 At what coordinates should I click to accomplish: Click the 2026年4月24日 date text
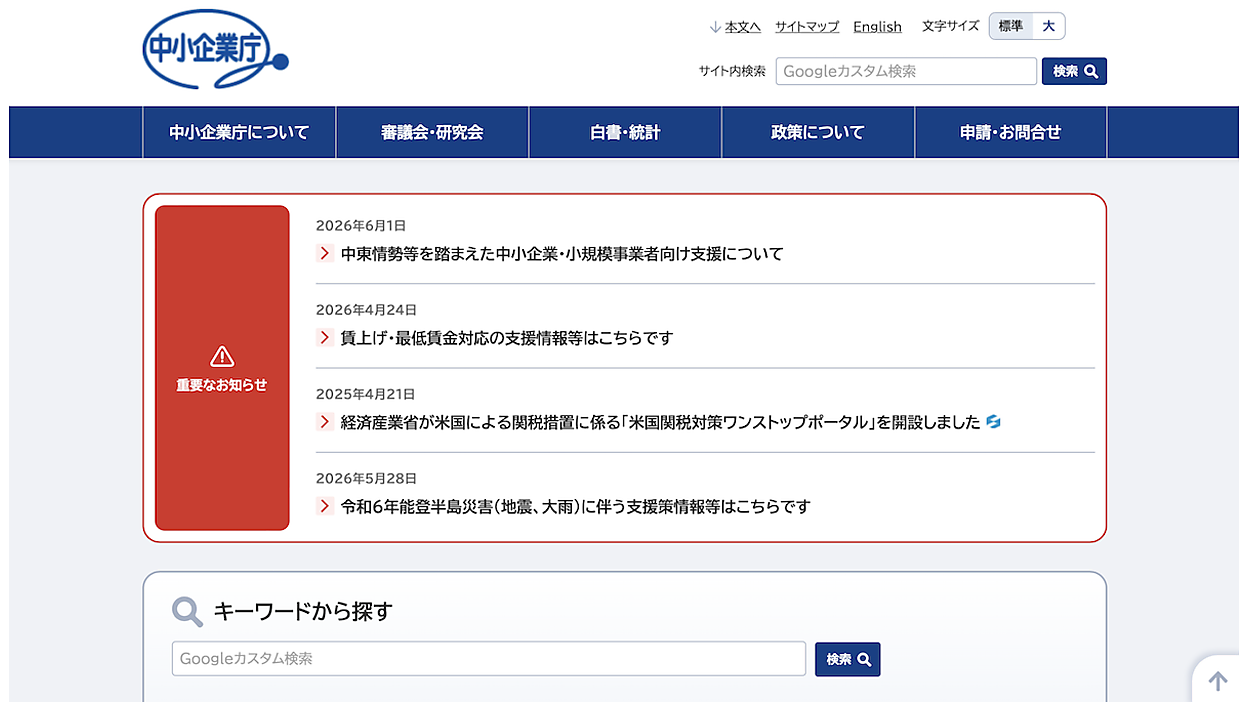click(x=366, y=310)
